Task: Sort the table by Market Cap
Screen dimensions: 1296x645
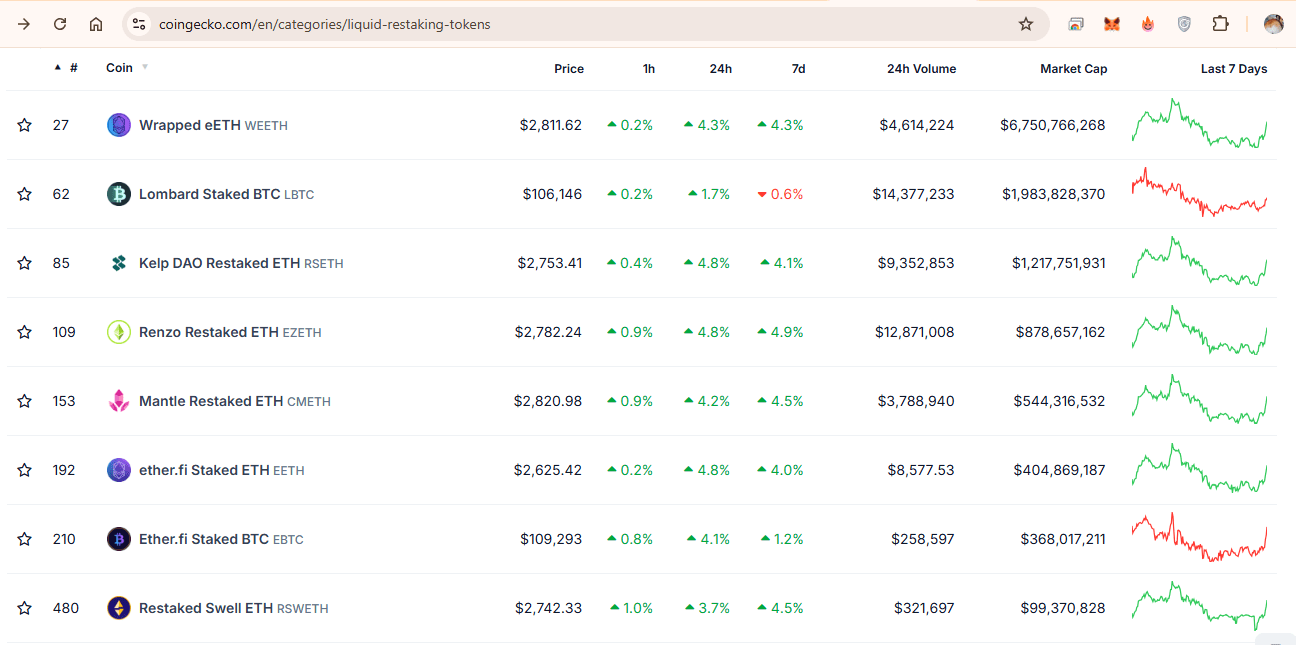Action: 1073,69
